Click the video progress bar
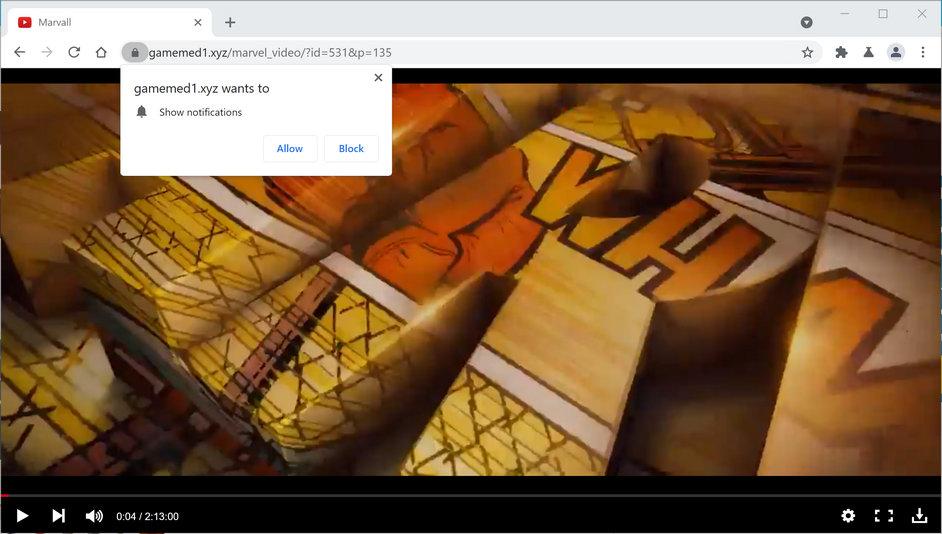This screenshot has width=942, height=534. tap(471, 496)
